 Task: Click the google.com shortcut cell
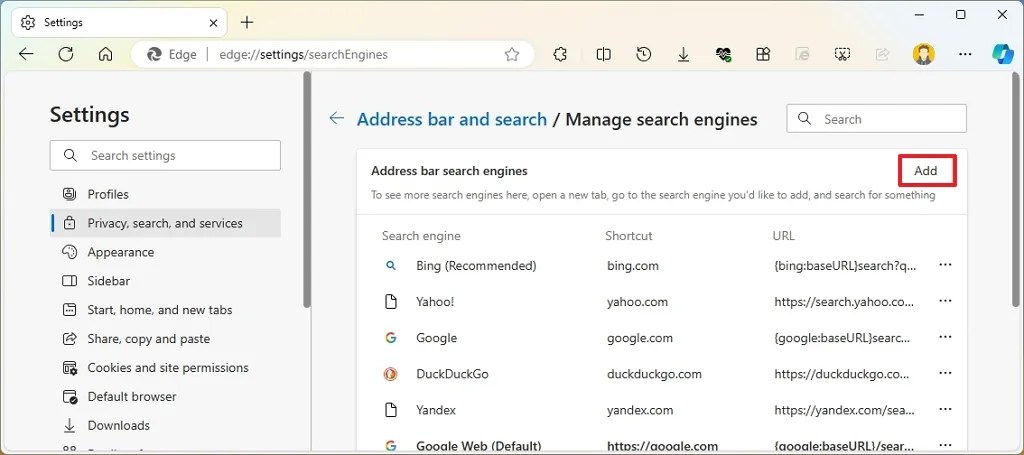639,338
